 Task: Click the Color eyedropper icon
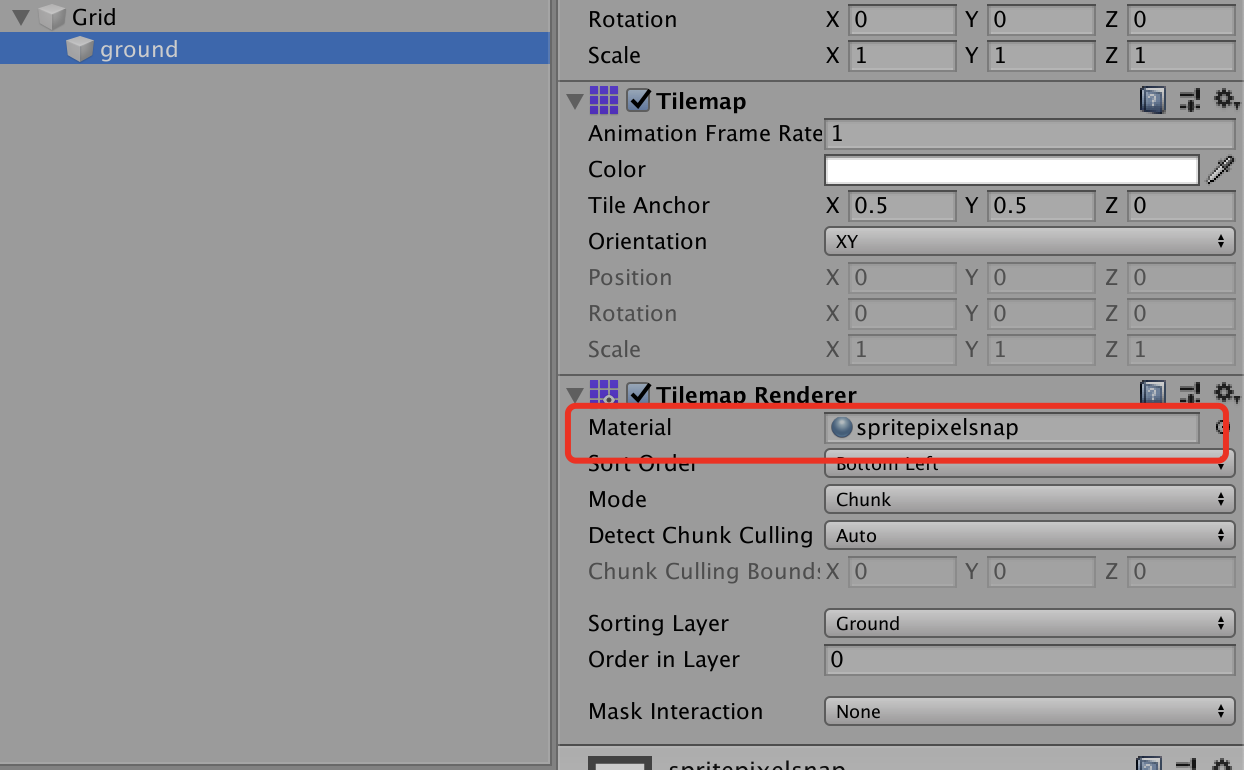click(1221, 169)
